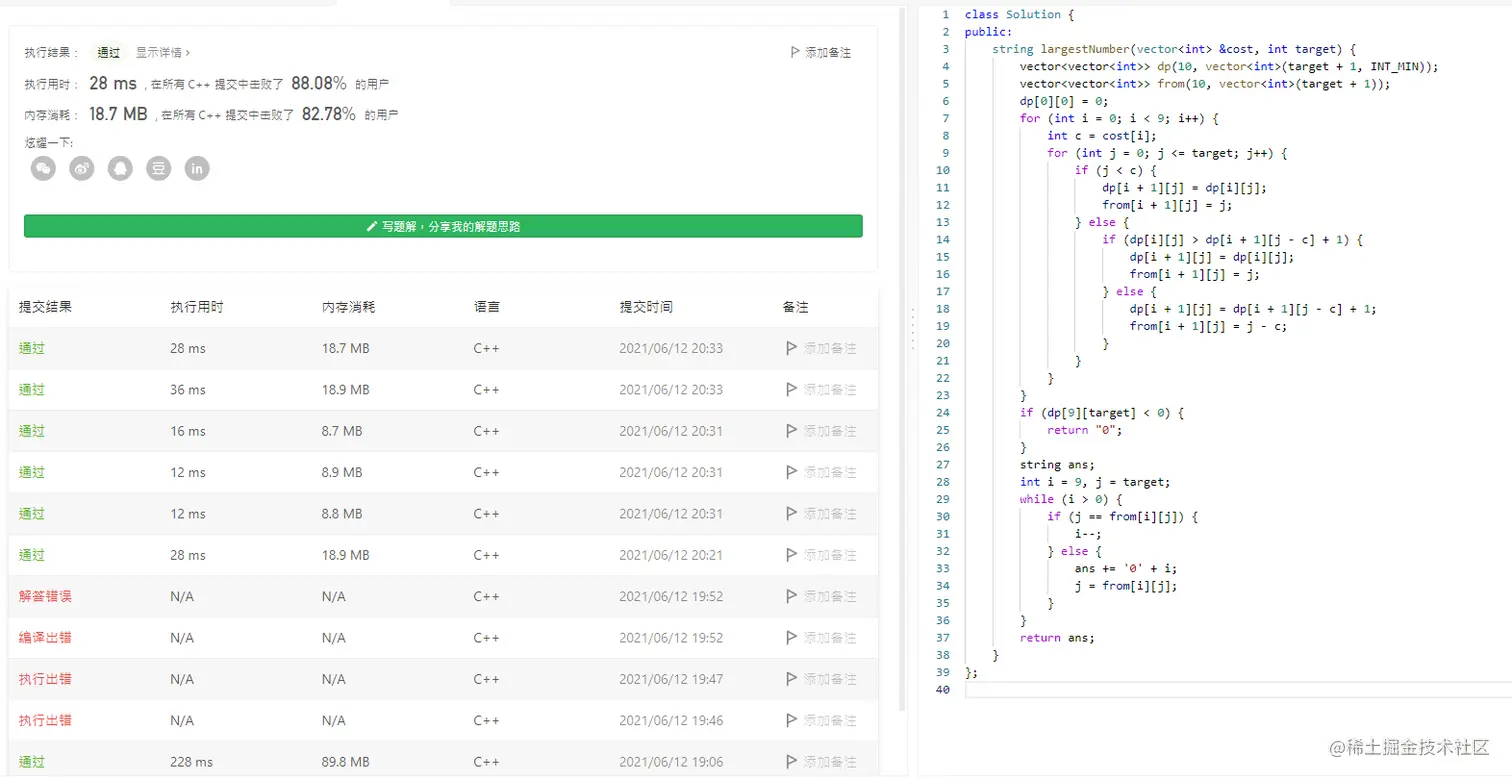Image resolution: width=1512 pixels, height=780 pixels.
Task: Open 通过 submission from 20:33 with 28 ms
Action: coord(32,348)
